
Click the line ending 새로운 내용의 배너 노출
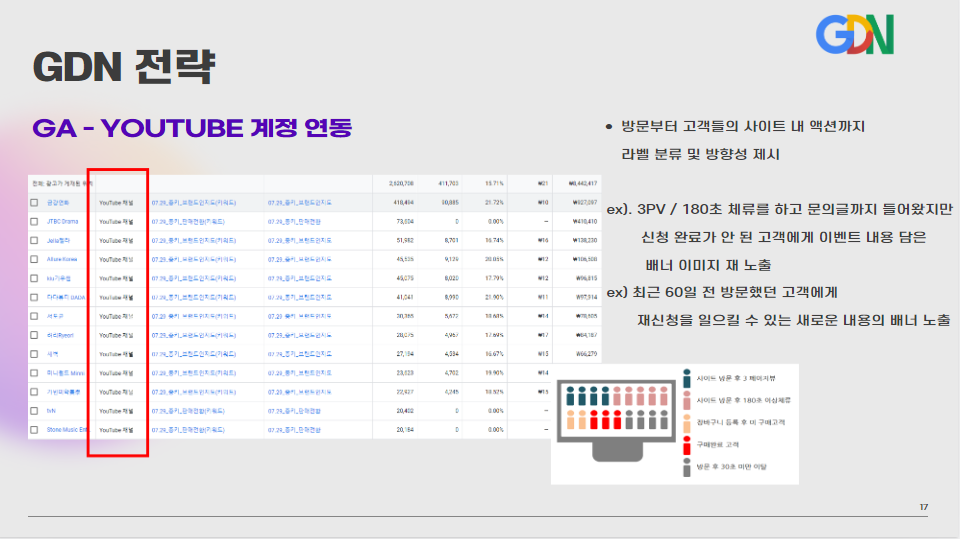(793, 320)
